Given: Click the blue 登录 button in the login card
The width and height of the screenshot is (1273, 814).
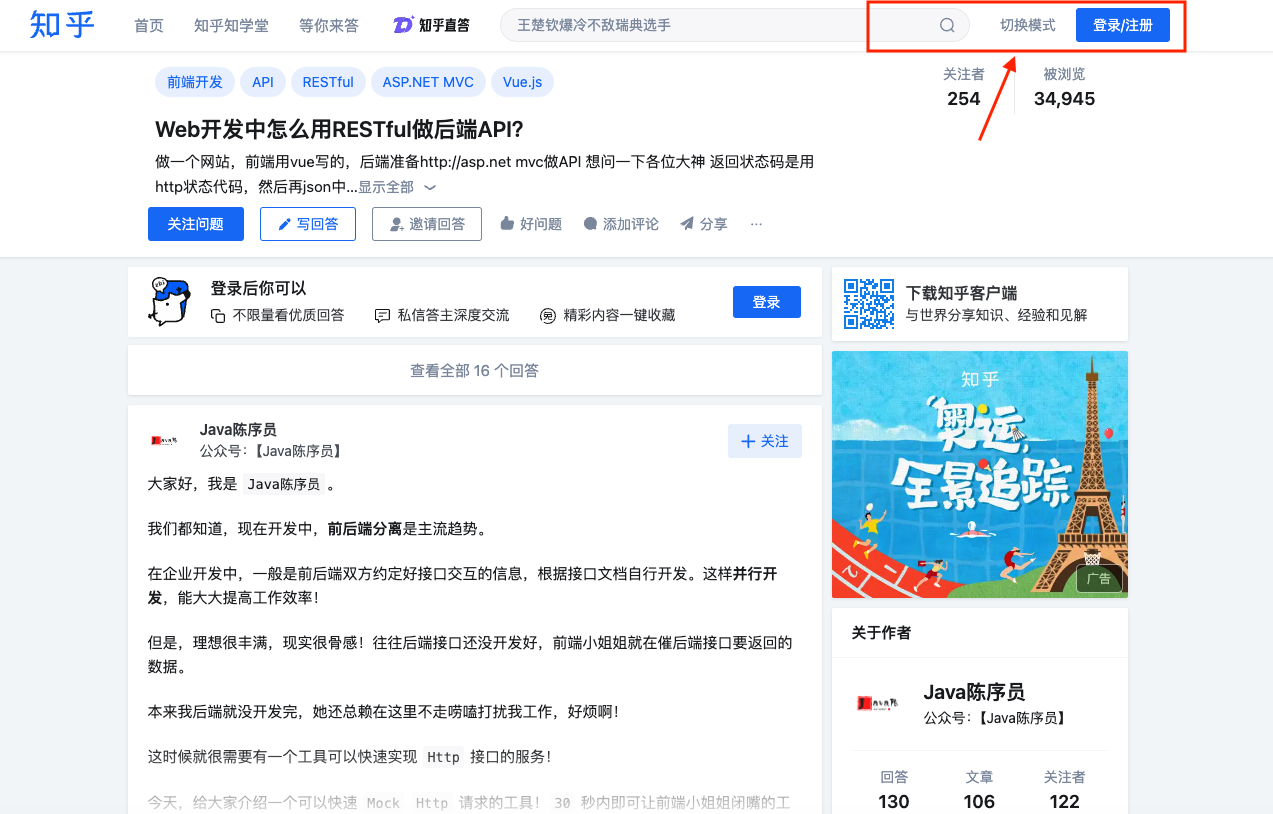Looking at the screenshot, I should (x=767, y=302).
